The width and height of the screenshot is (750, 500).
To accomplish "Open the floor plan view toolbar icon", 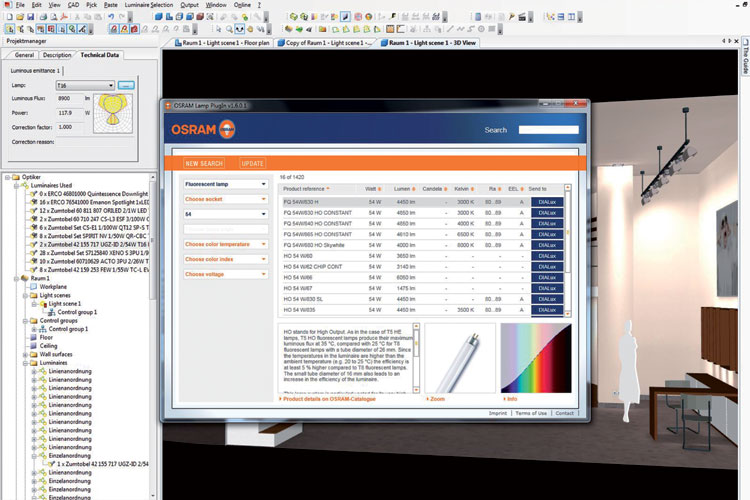I will (169, 17).
